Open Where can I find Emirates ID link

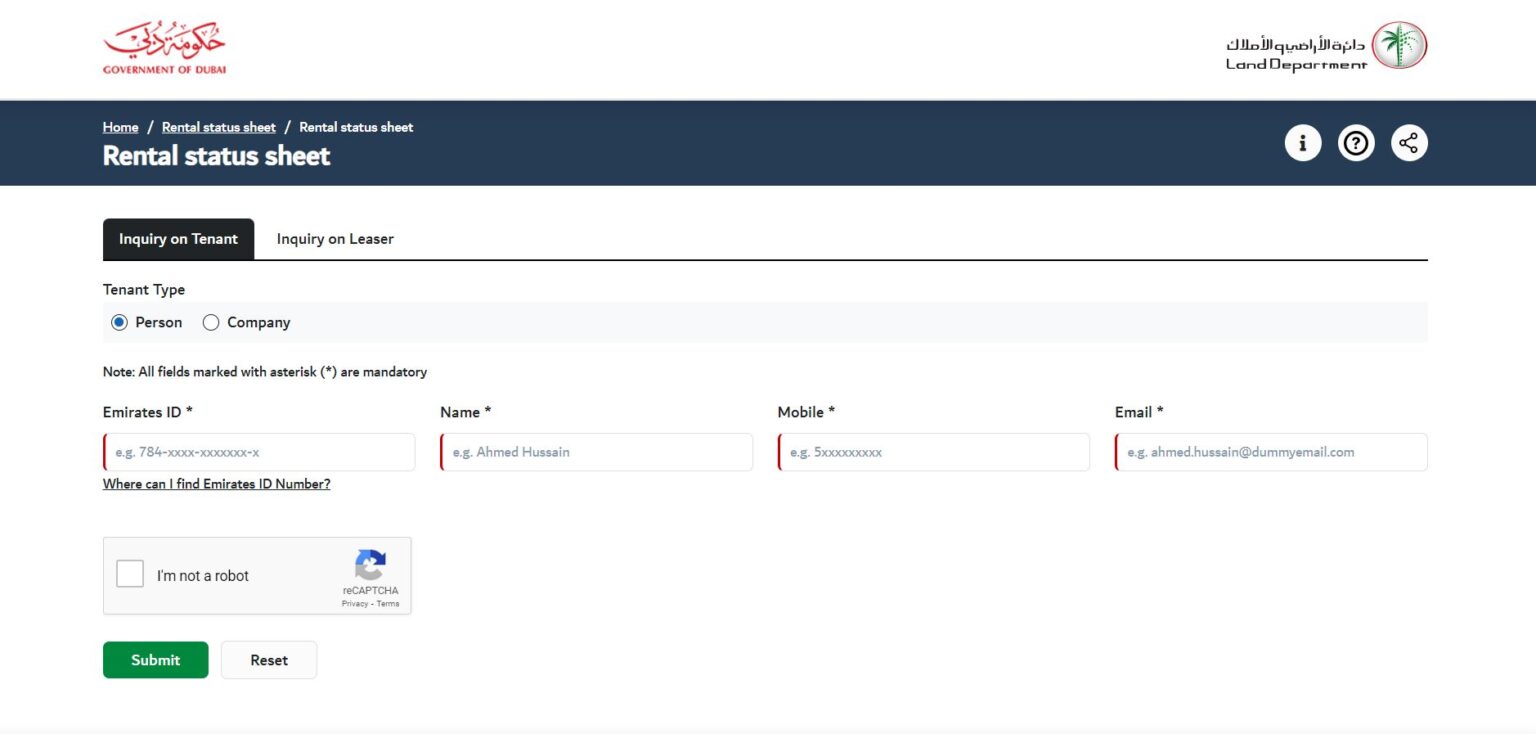[x=216, y=484]
